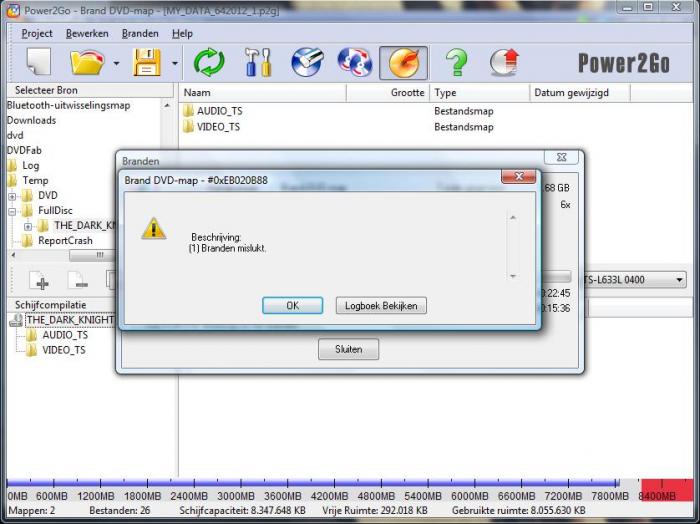Save project with the floppy disk icon
The width and height of the screenshot is (700, 524).
147,62
